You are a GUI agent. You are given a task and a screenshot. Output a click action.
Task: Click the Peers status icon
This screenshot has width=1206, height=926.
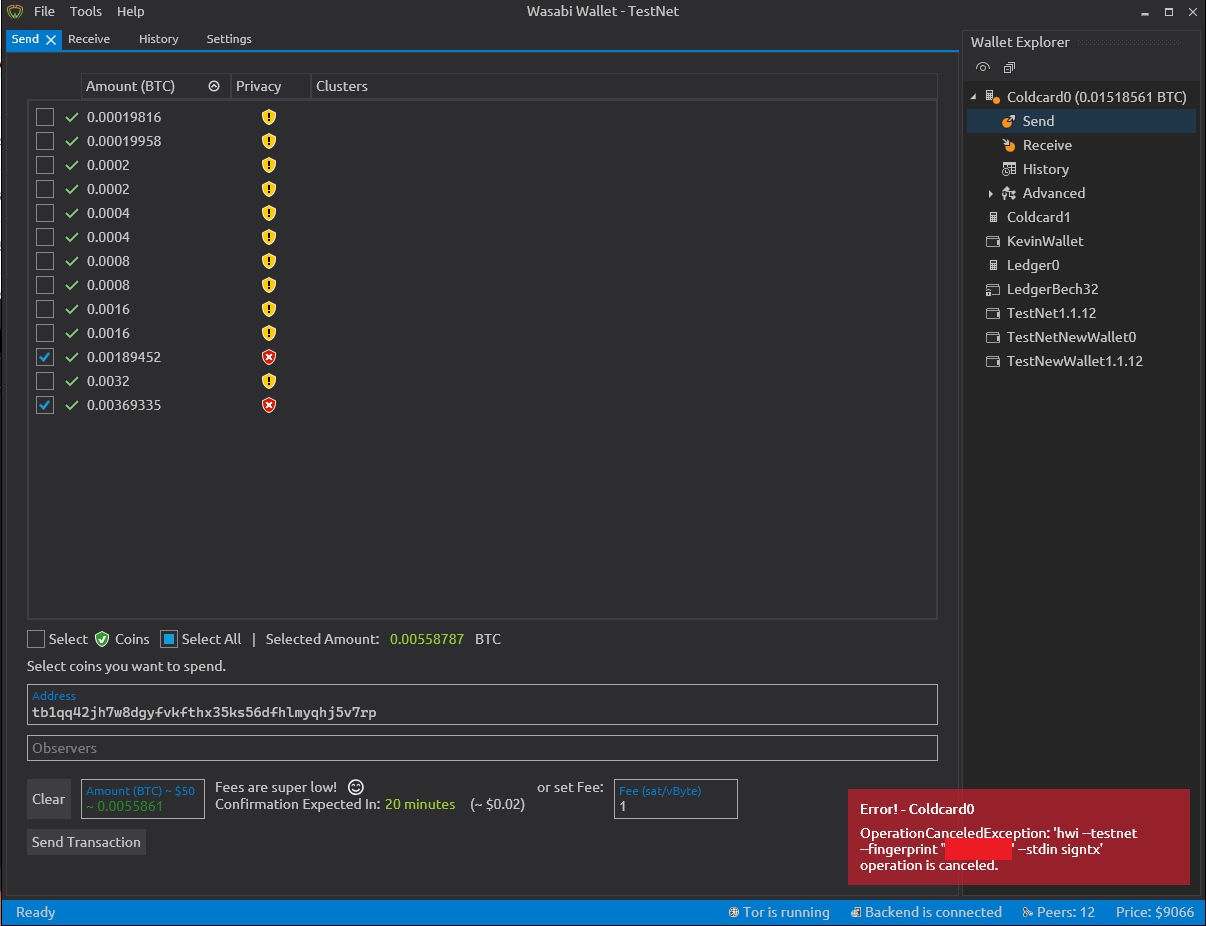(1028, 912)
